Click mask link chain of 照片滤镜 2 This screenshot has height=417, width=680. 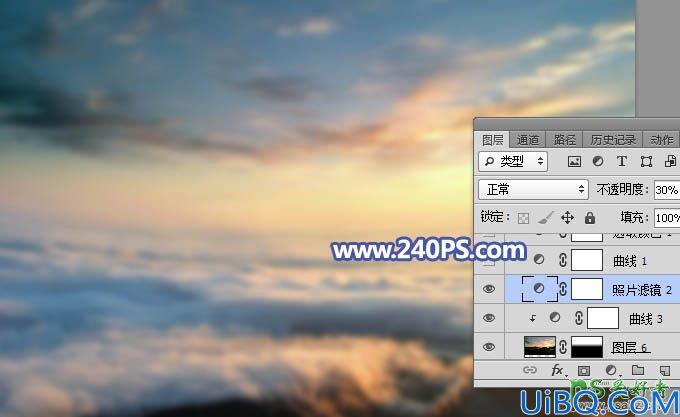pos(563,289)
